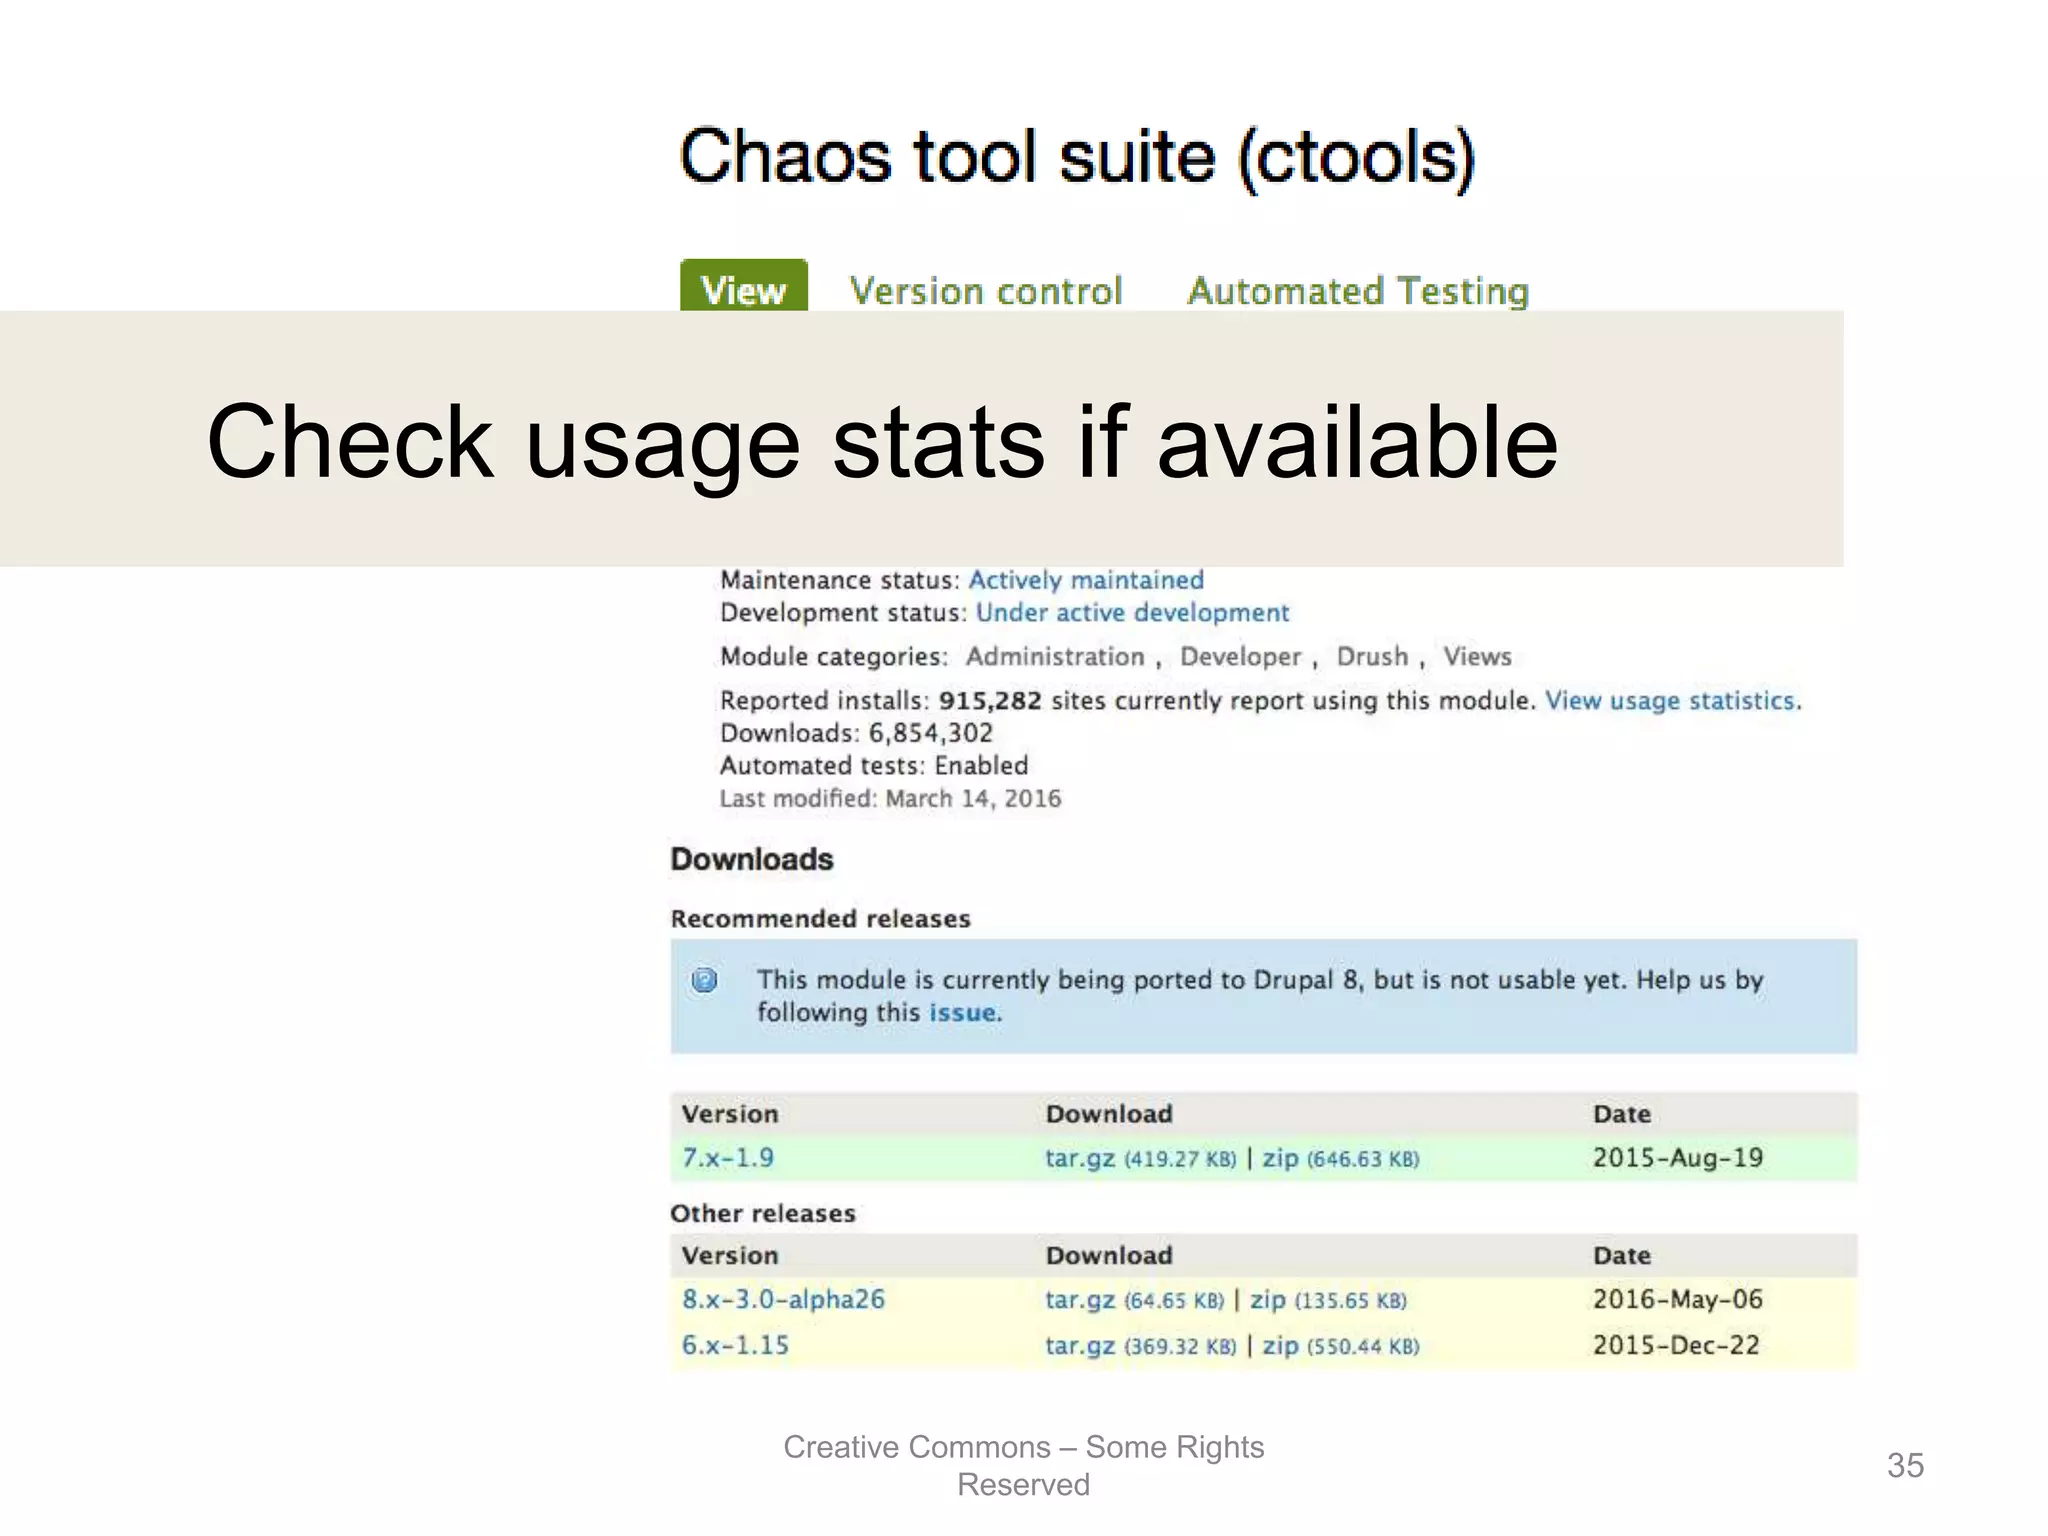Click the 2015-Aug-19 release date
Viewport: 2048px width, 1536px height.
(1678, 1158)
